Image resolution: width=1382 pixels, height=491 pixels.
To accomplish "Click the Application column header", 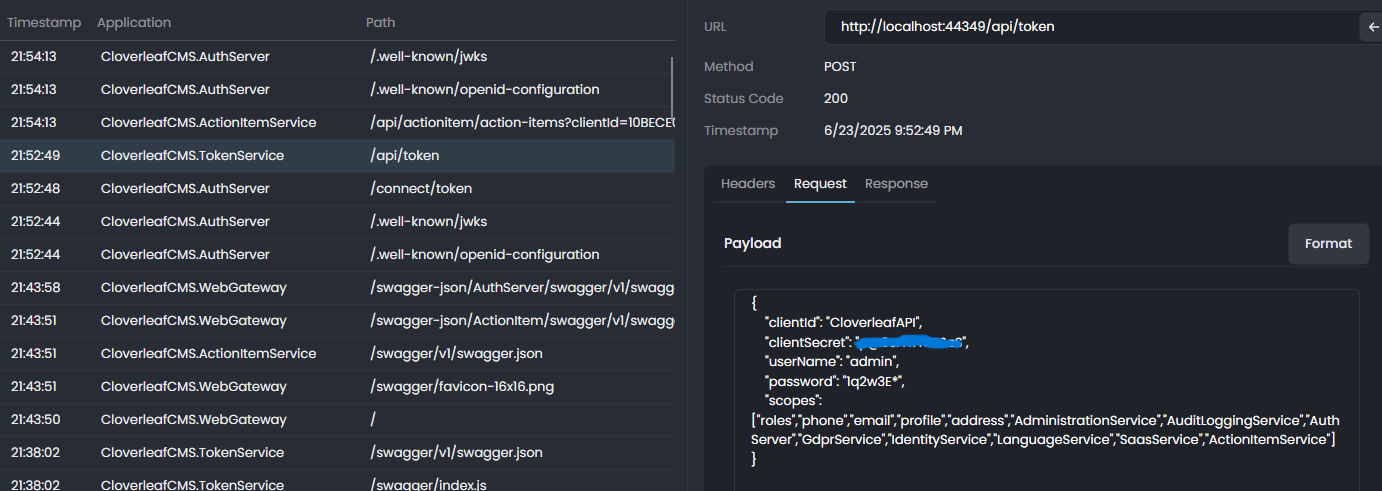I will coord(134,22).
